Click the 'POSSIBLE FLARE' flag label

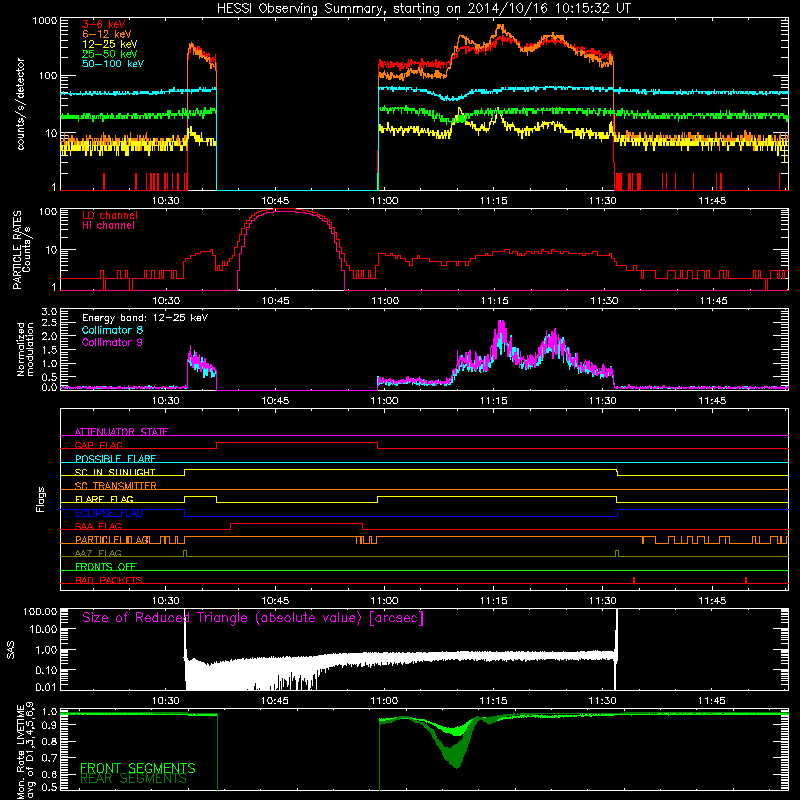(115, 459)
